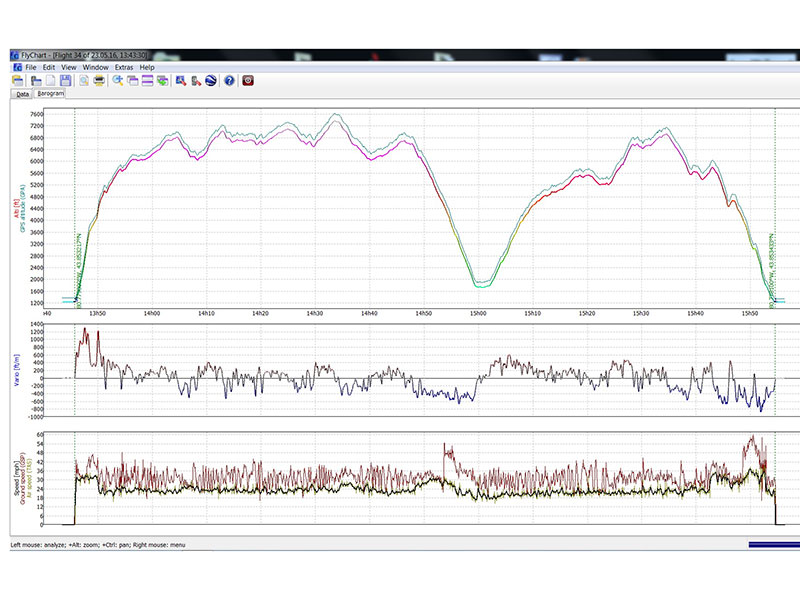Image resolution: width=800 pixels, height=600 pixels.
Task: Select the Barogram tab
Action: pyautogui.click(x=50, y=94)
